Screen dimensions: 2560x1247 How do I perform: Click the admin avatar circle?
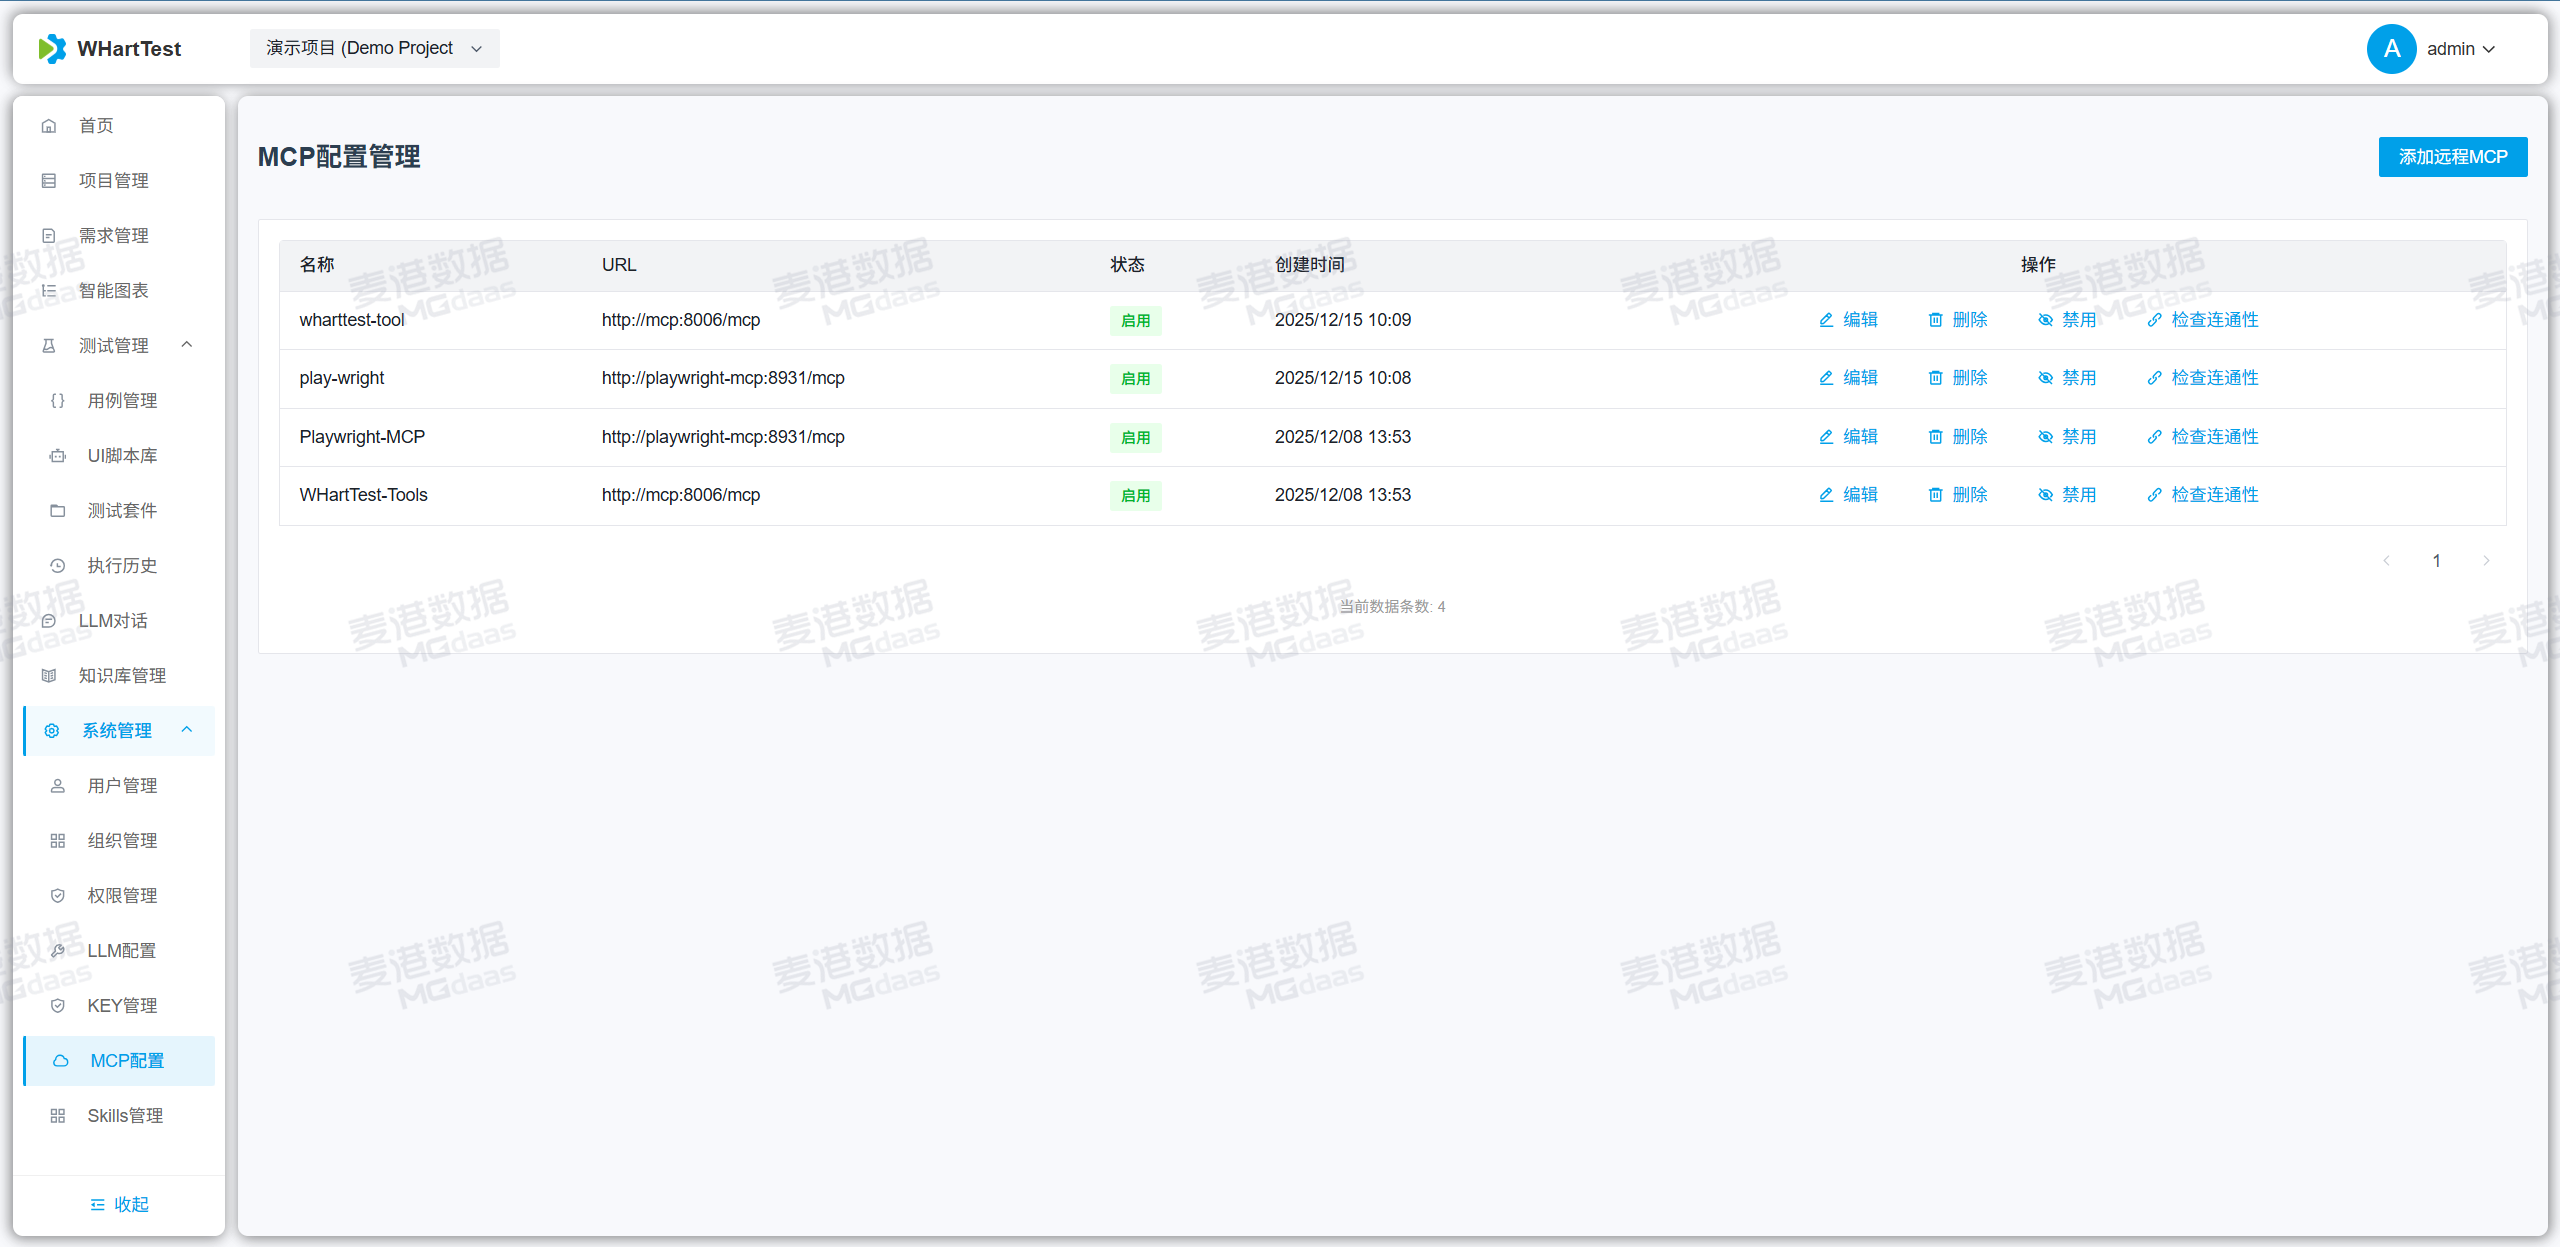[x=2391, y=49]
